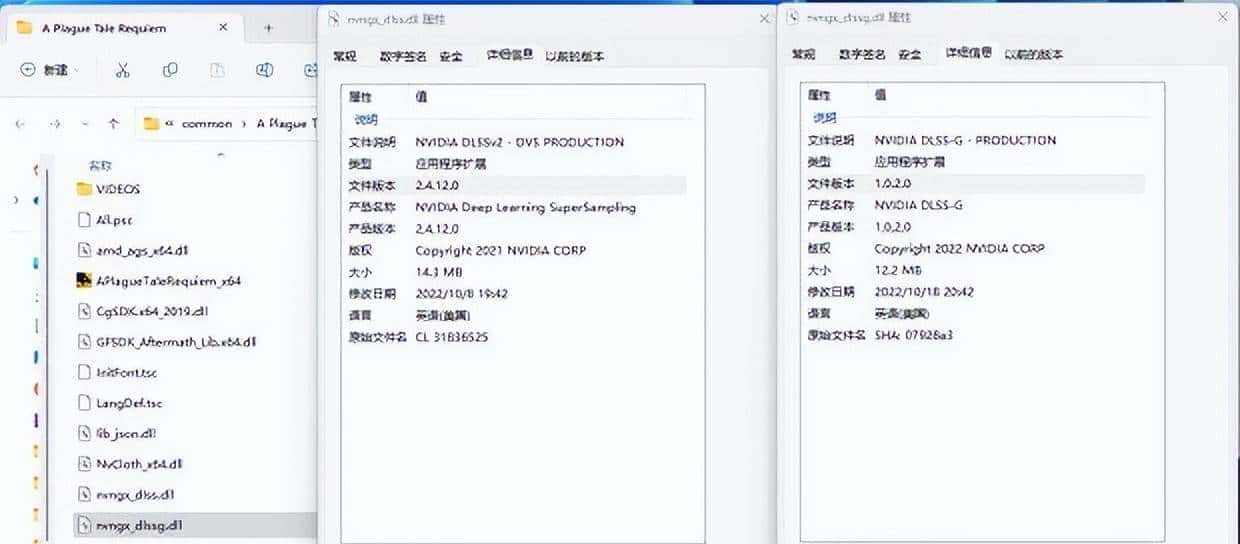Select the file GFSDK_Aftermath_Lib.x64.dll

coord(177,342)
